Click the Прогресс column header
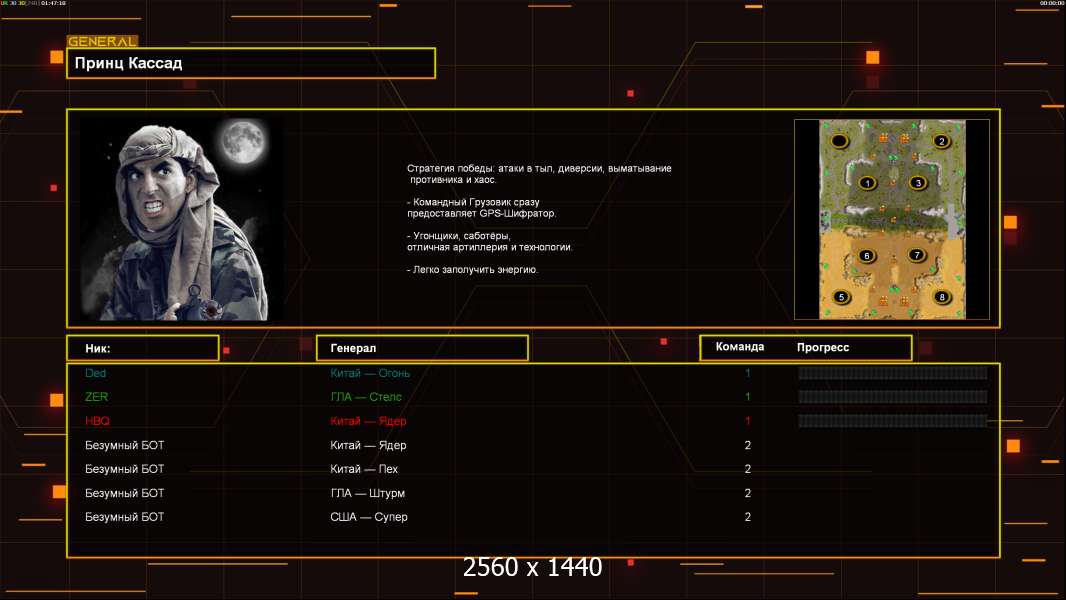 click(x=823, y=348)
